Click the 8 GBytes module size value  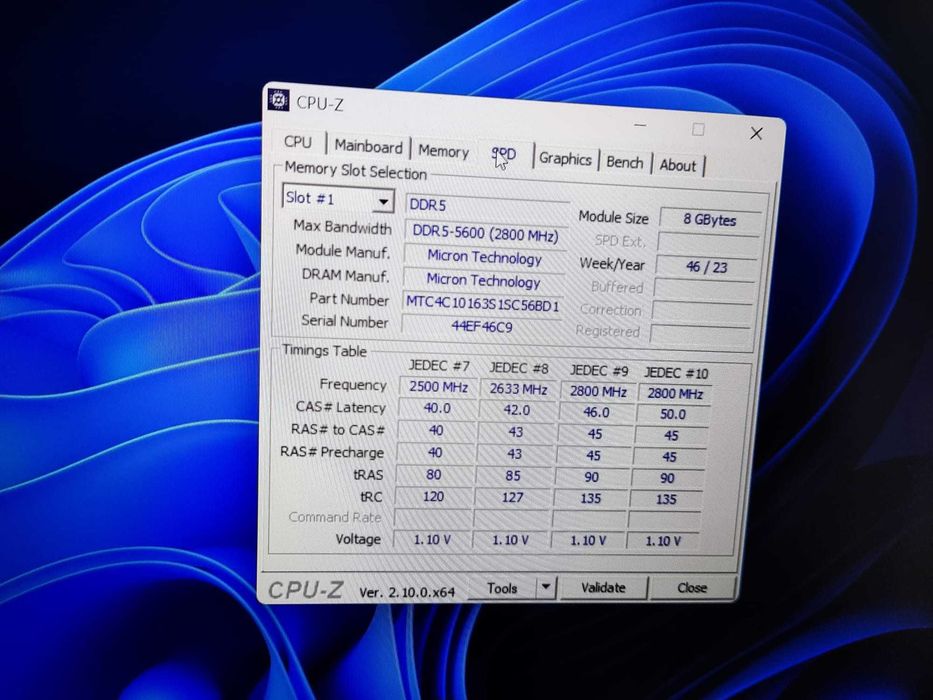click(x=710, y=220)
